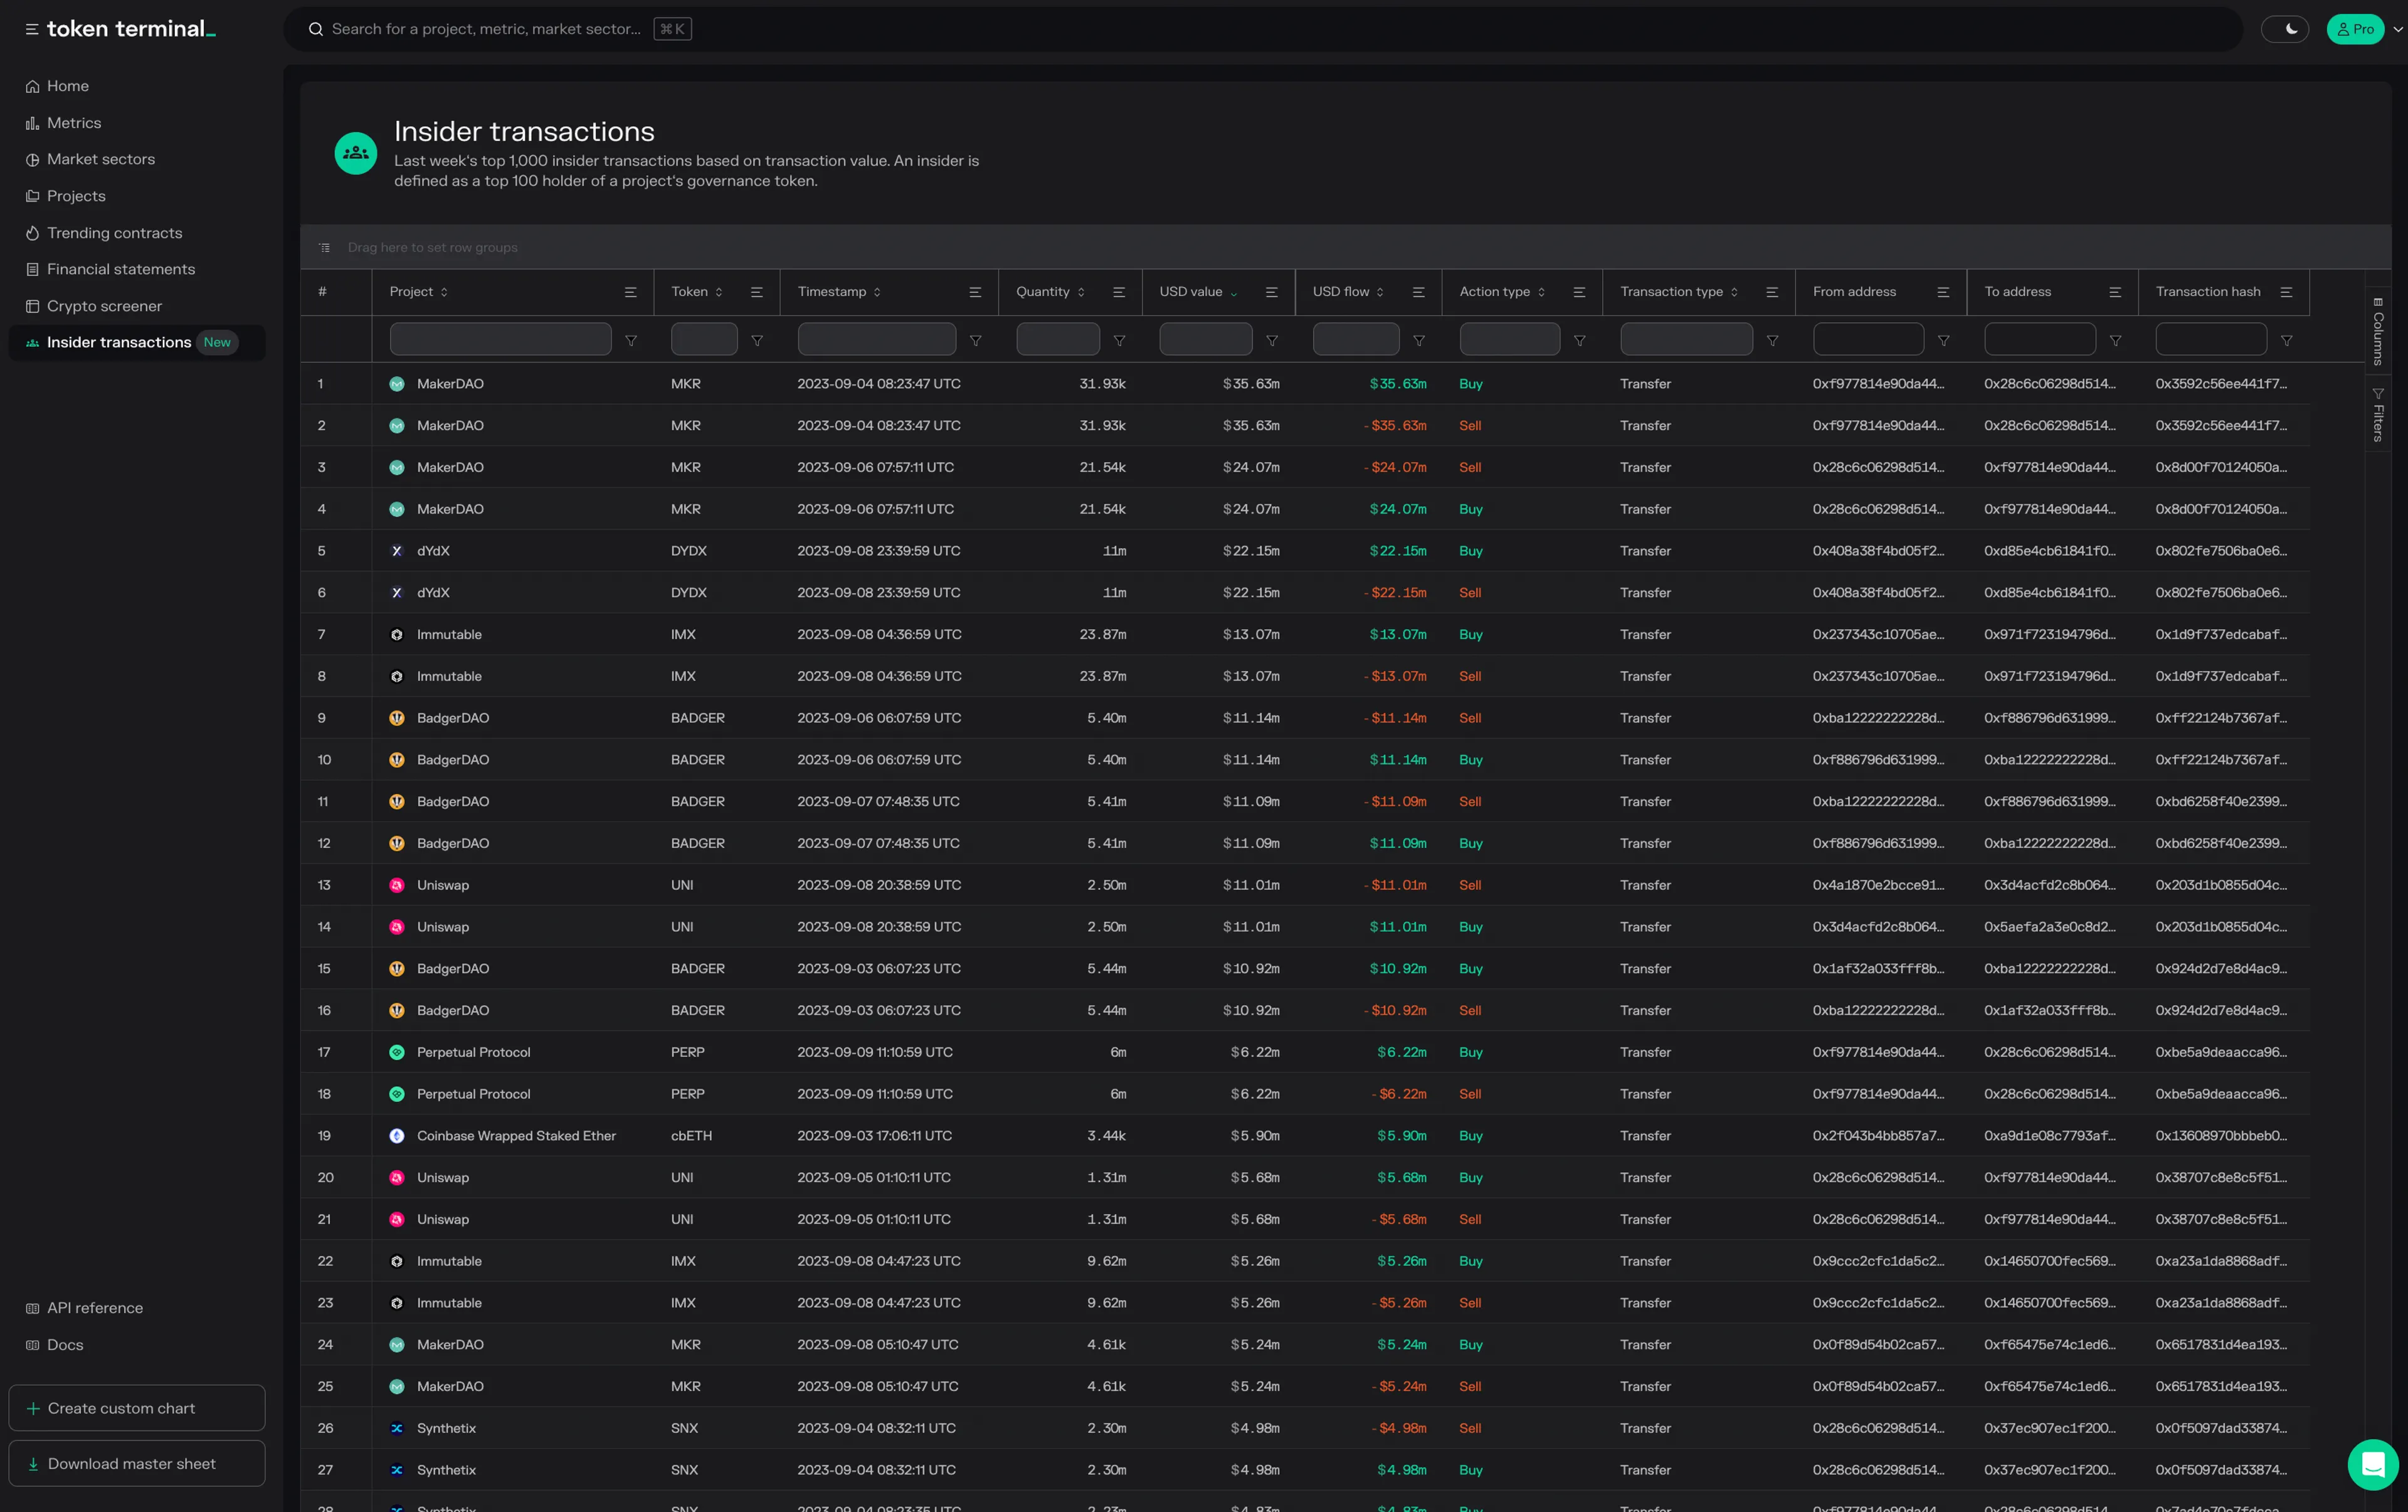Sort by USD flow column header
This screenshot has width=2408, height=1512.
pos(1341,292)
